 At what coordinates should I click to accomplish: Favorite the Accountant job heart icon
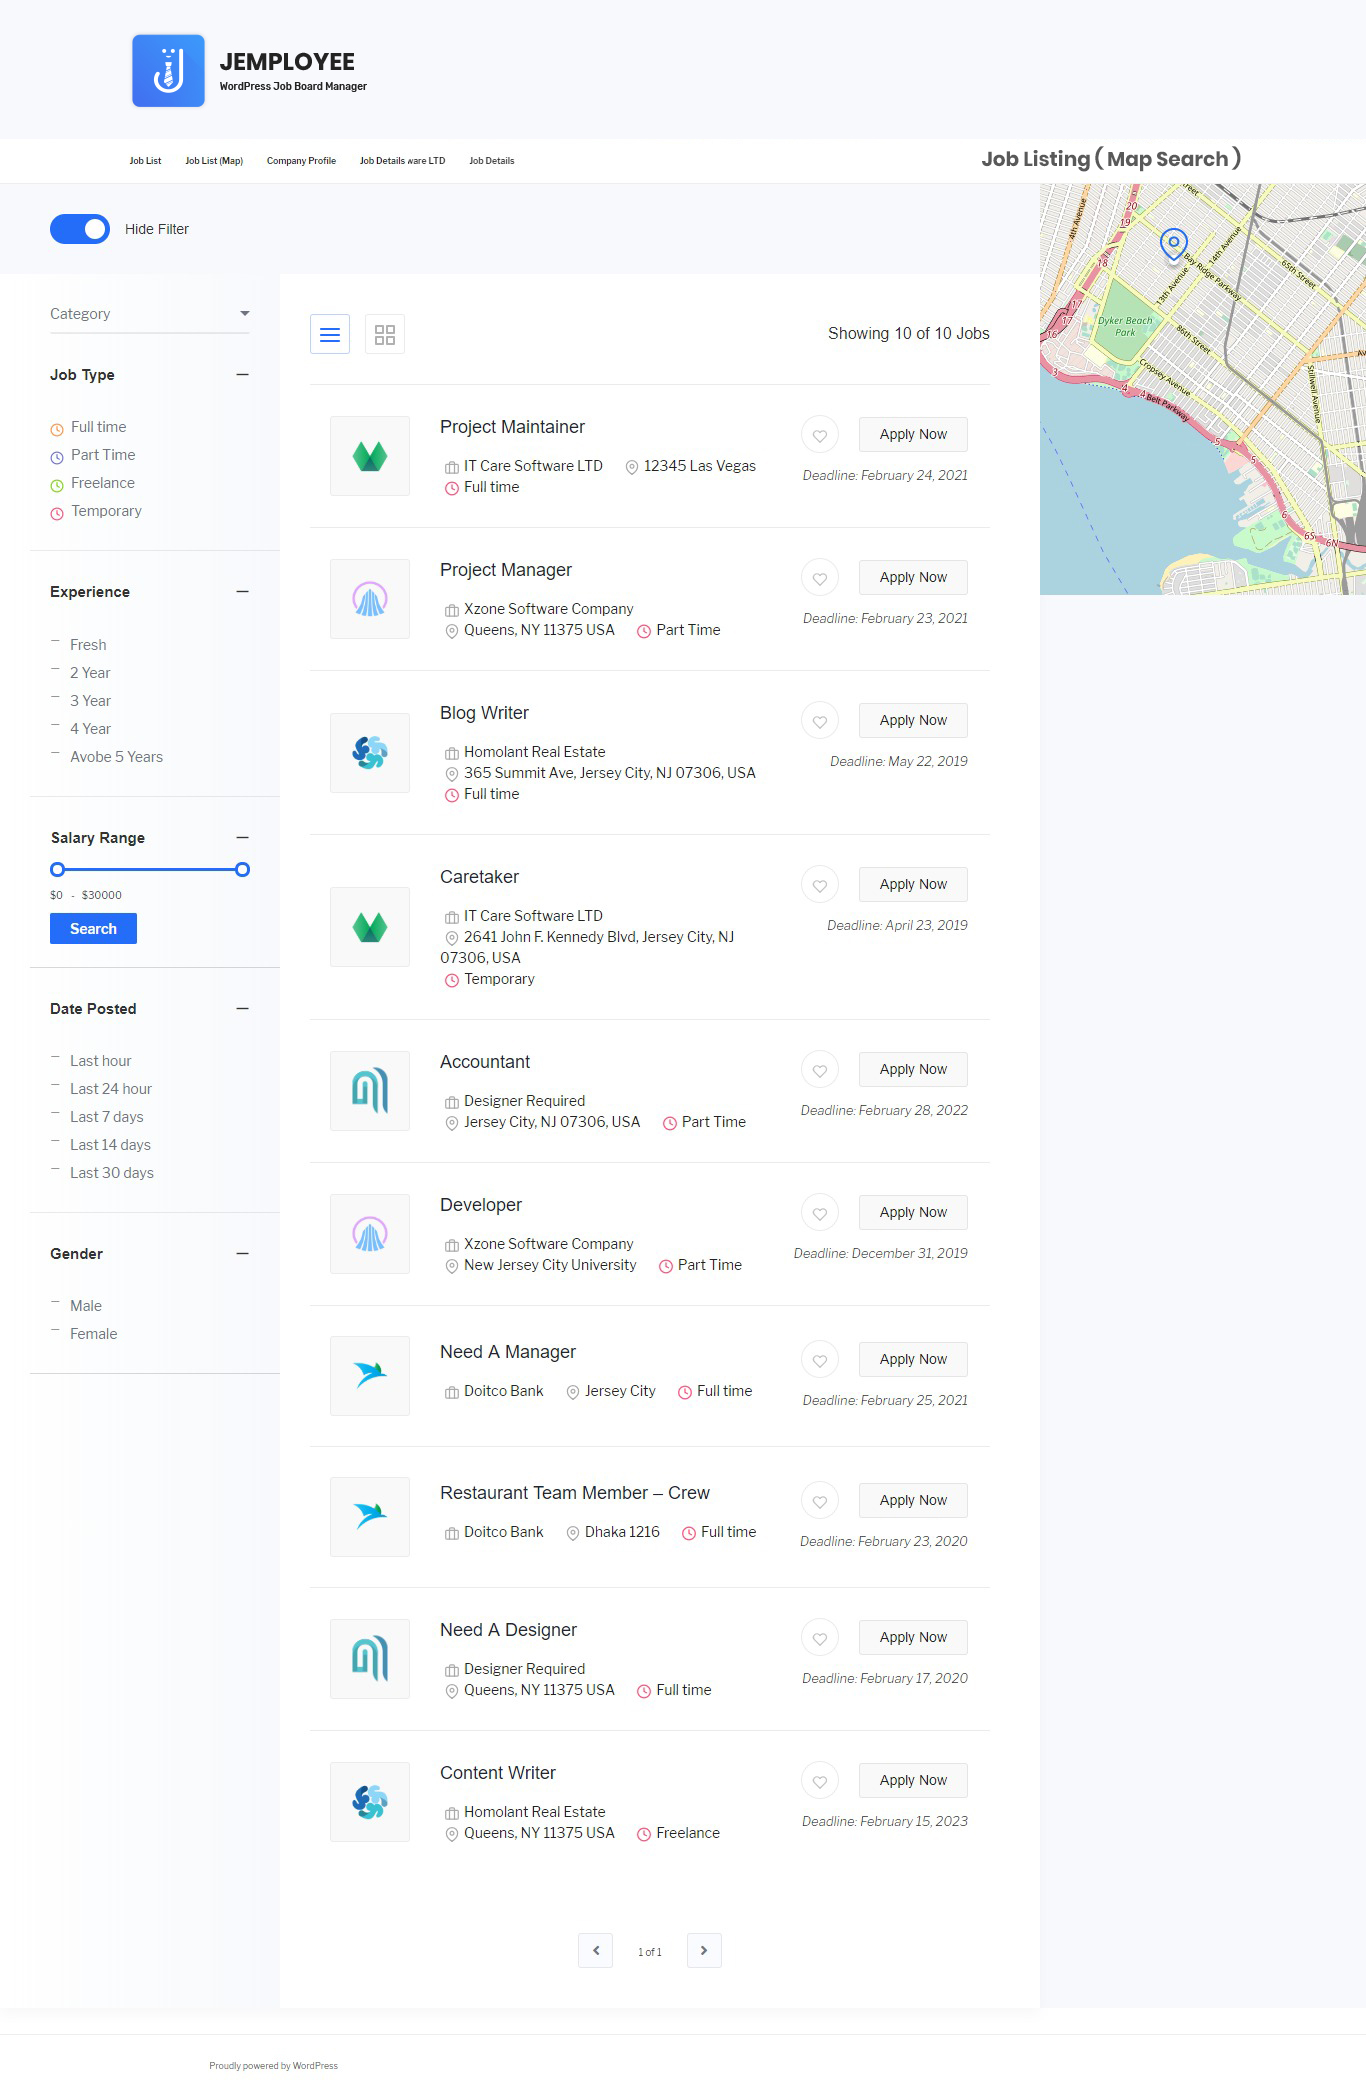point(820,1070)
